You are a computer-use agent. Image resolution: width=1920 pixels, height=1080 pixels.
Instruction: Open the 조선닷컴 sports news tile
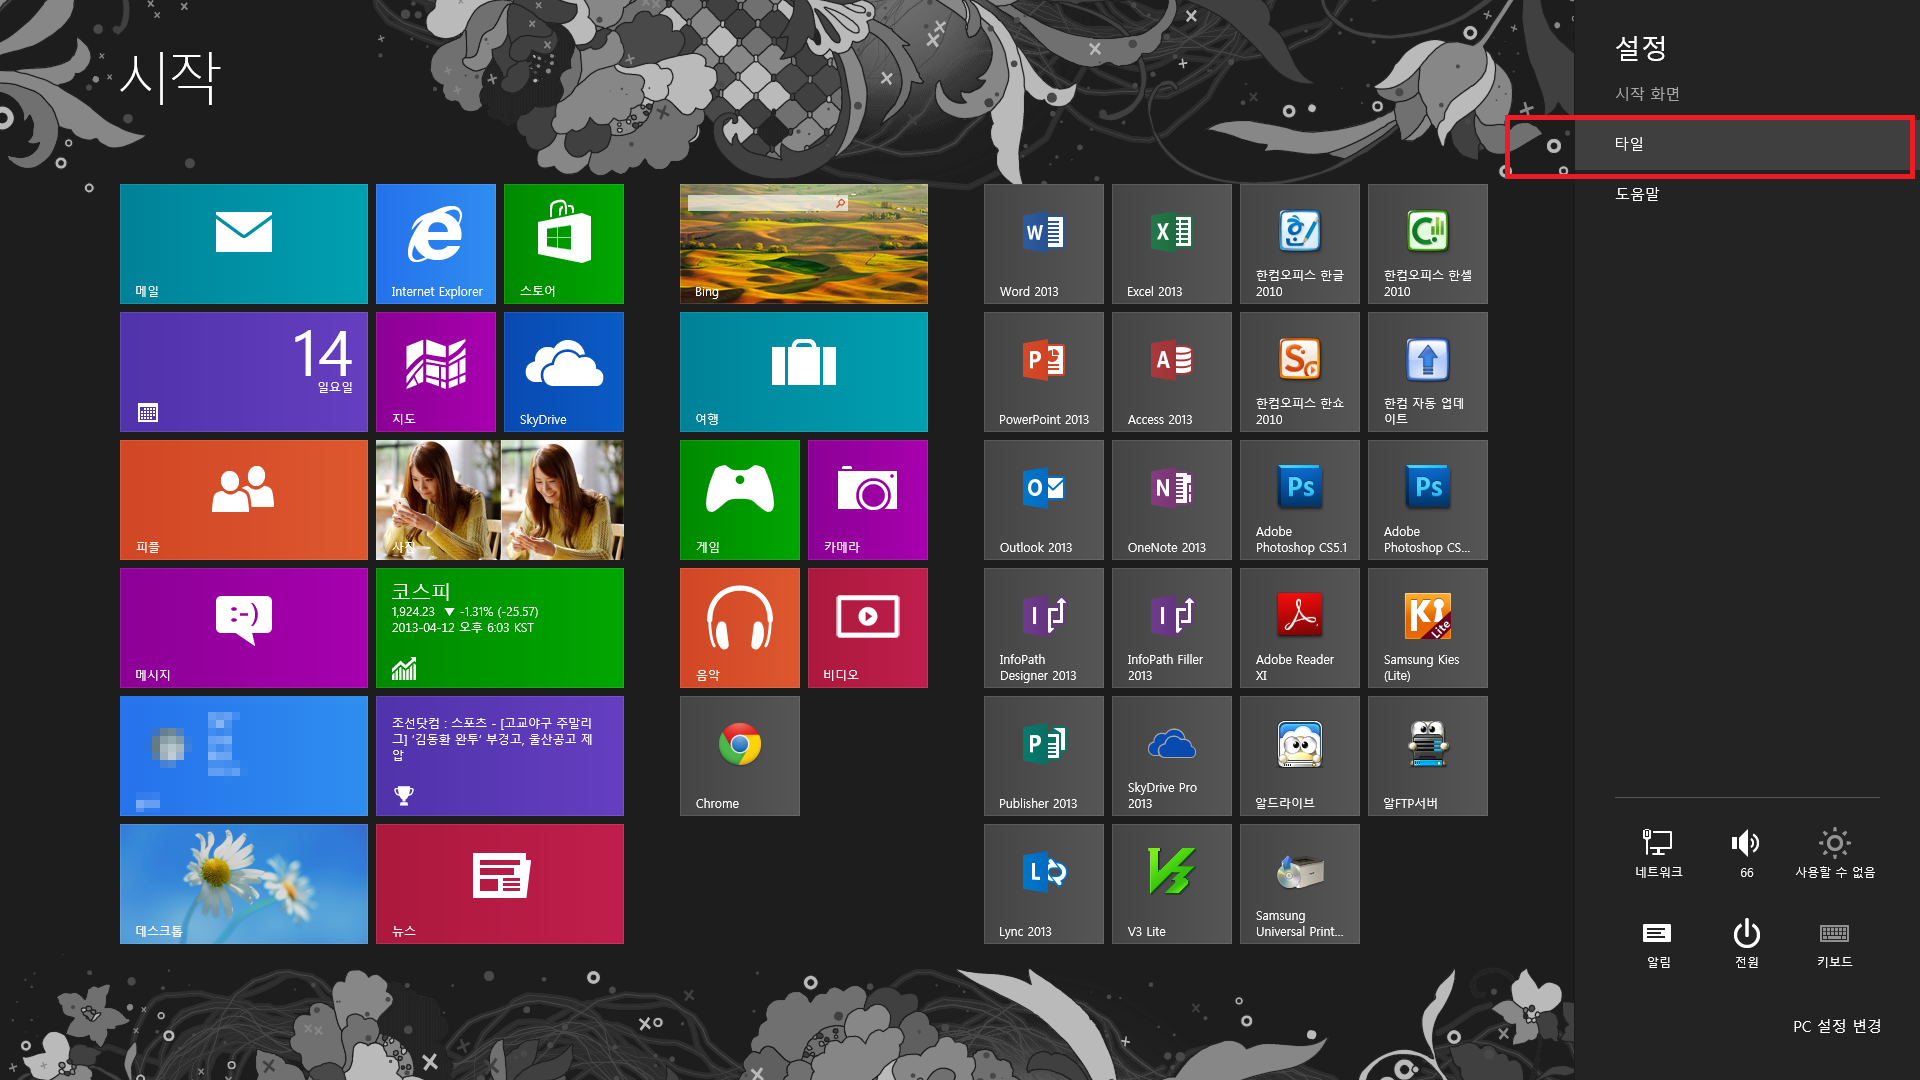(x=500, y=756)
